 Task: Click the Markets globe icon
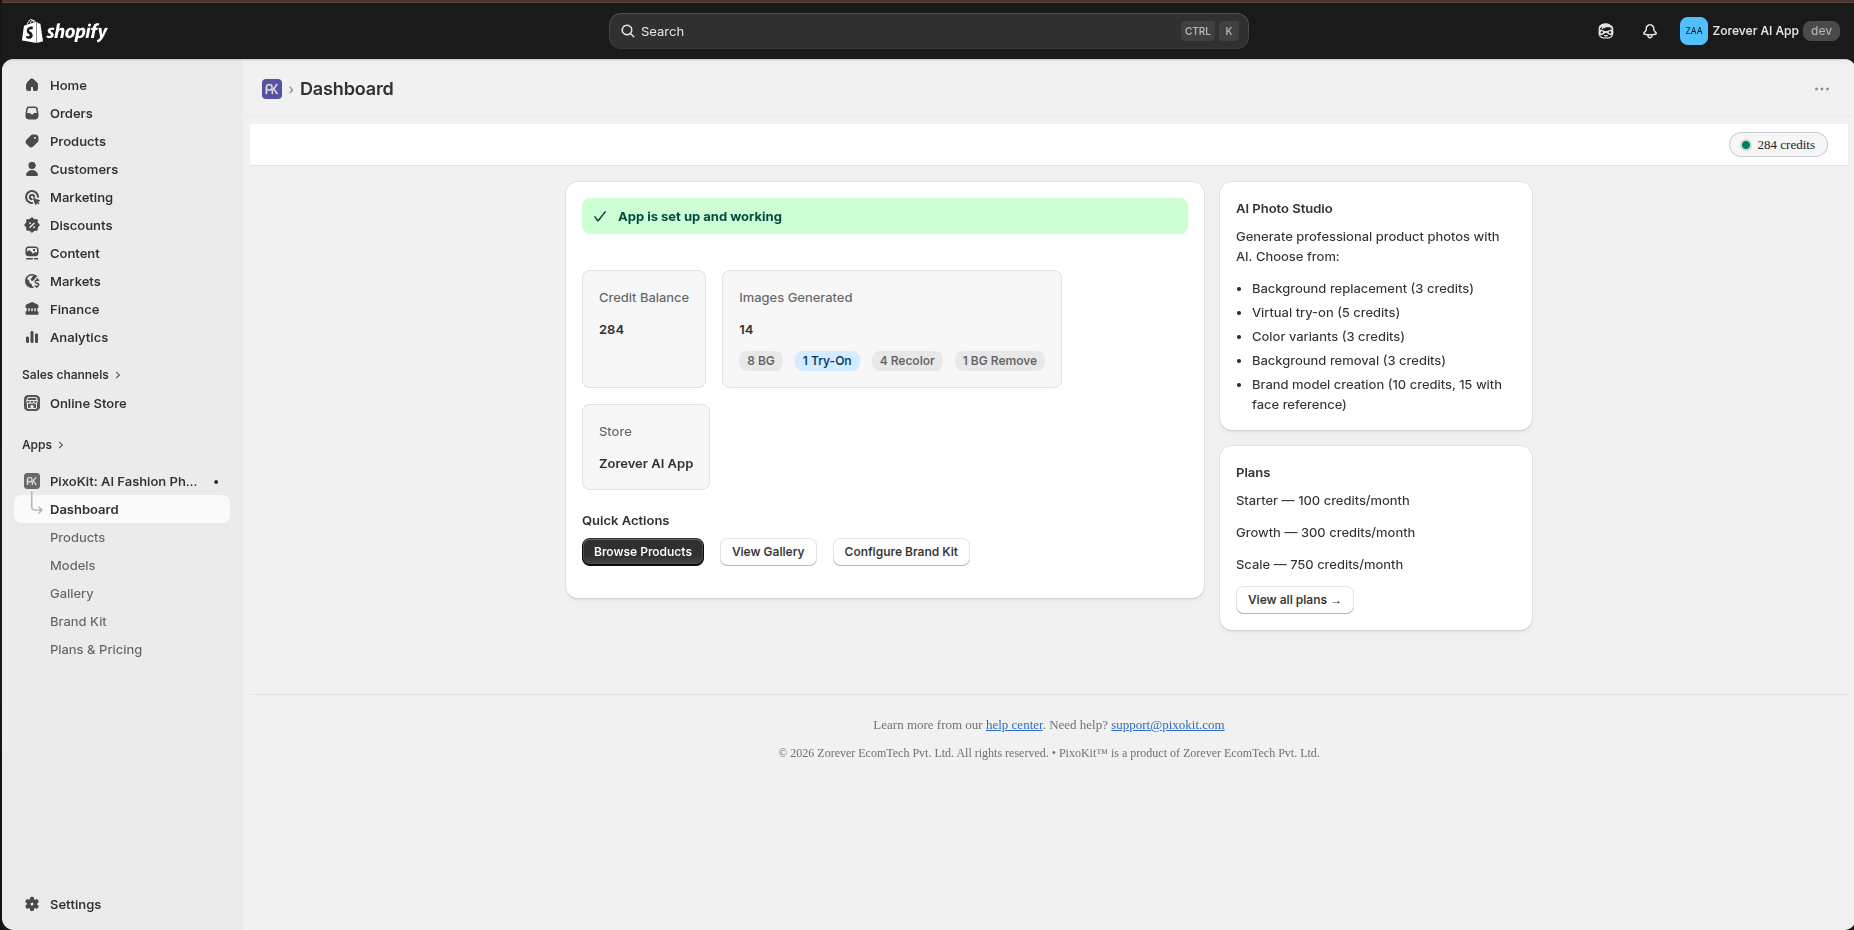tap(32, 281)
